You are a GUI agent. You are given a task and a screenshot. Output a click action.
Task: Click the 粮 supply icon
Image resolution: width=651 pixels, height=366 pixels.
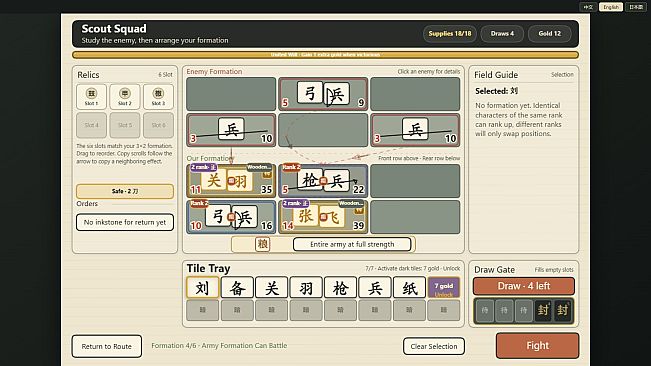click(262, 244)
